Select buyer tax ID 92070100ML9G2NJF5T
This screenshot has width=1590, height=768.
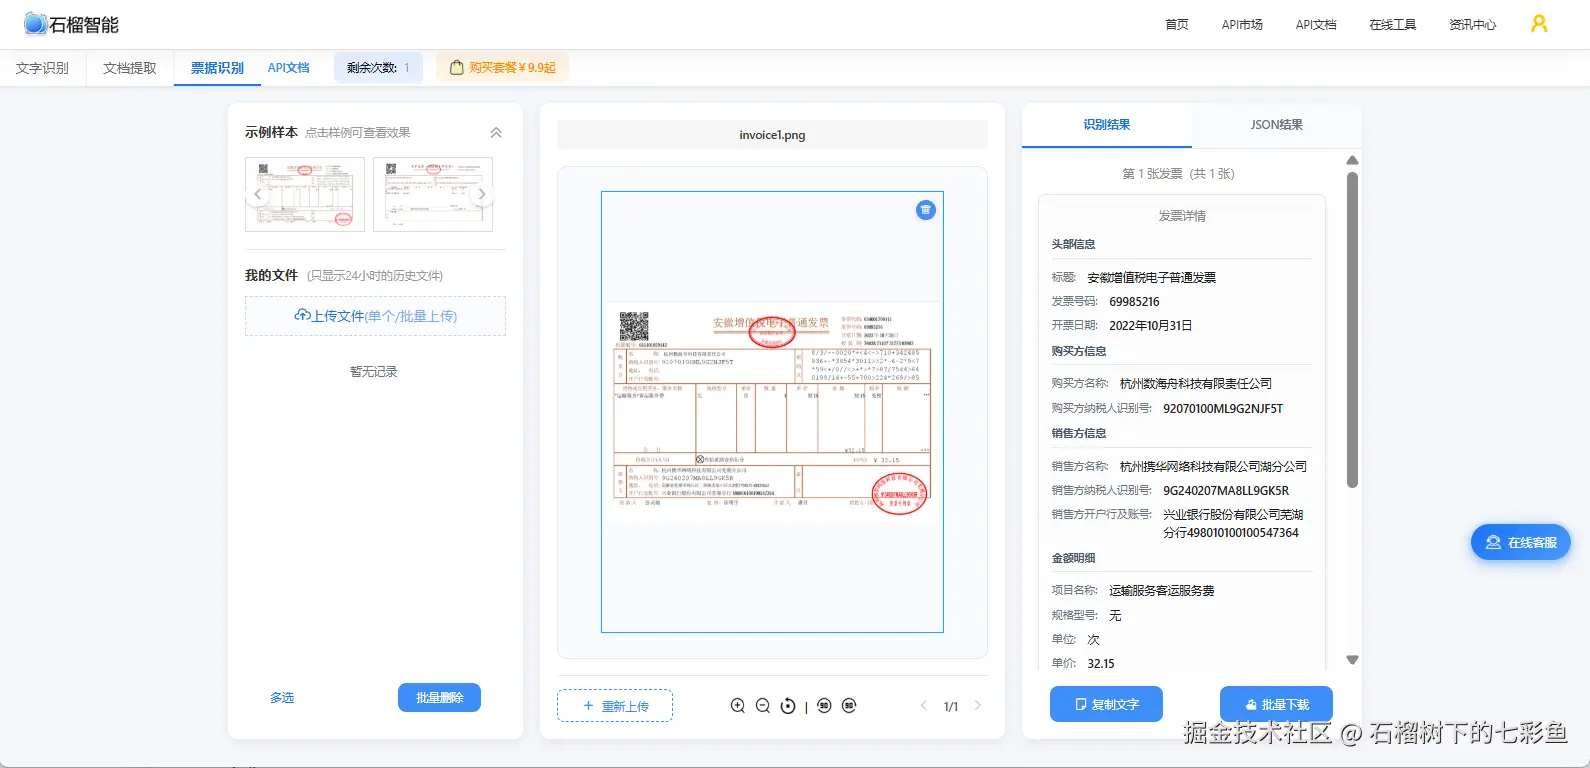(x=1223, y=409)
